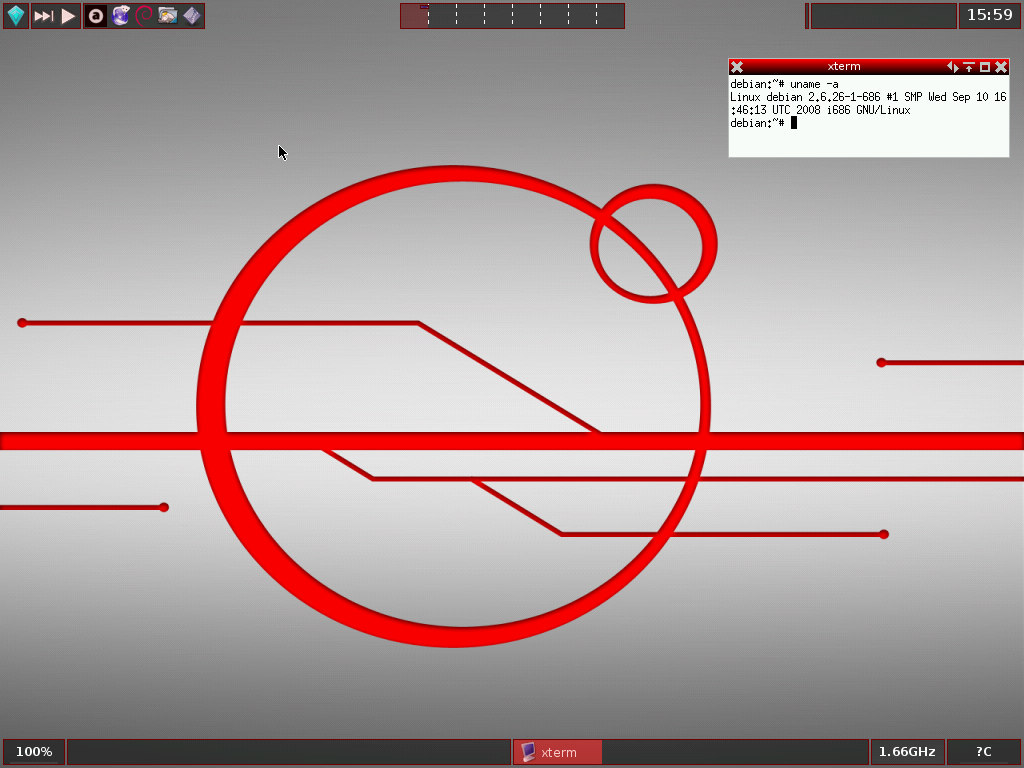Click the ?C temperature indicator
Image resolution: width=1024 pixels, height=768 pixels.
point(984,752)
